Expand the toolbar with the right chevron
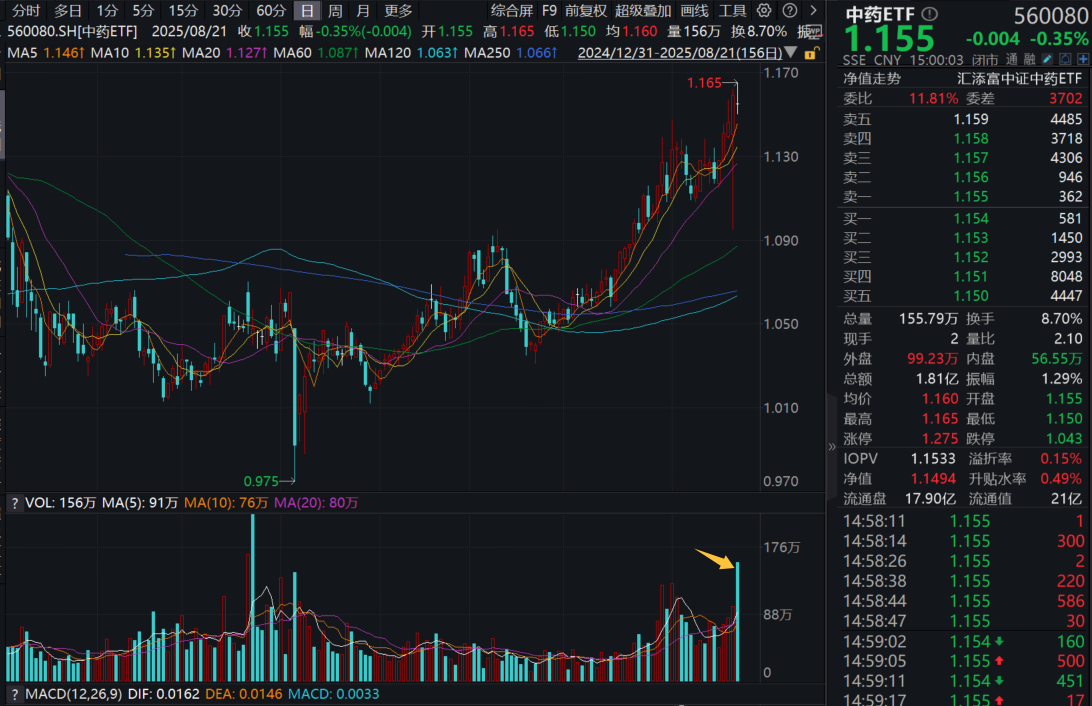 pyautogui.click(x=813, y=11)
